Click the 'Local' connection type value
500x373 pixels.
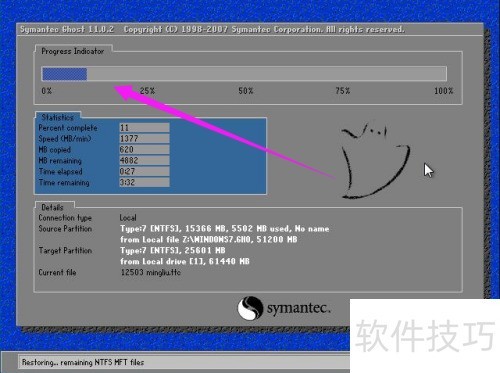tap(128, 218)
